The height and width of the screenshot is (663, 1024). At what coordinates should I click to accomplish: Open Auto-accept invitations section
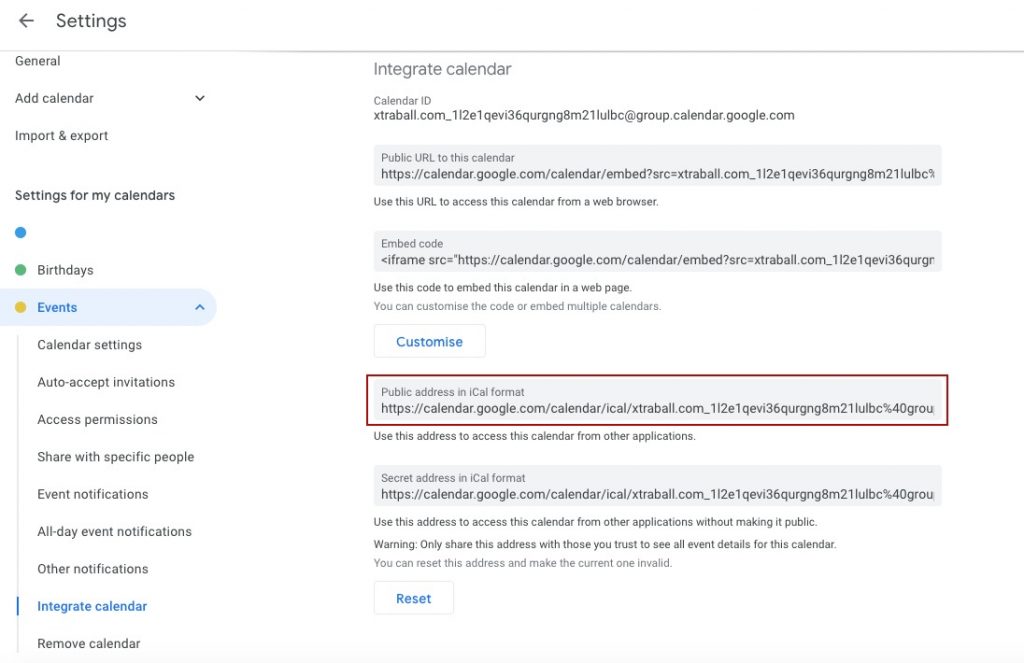point(106,382)
